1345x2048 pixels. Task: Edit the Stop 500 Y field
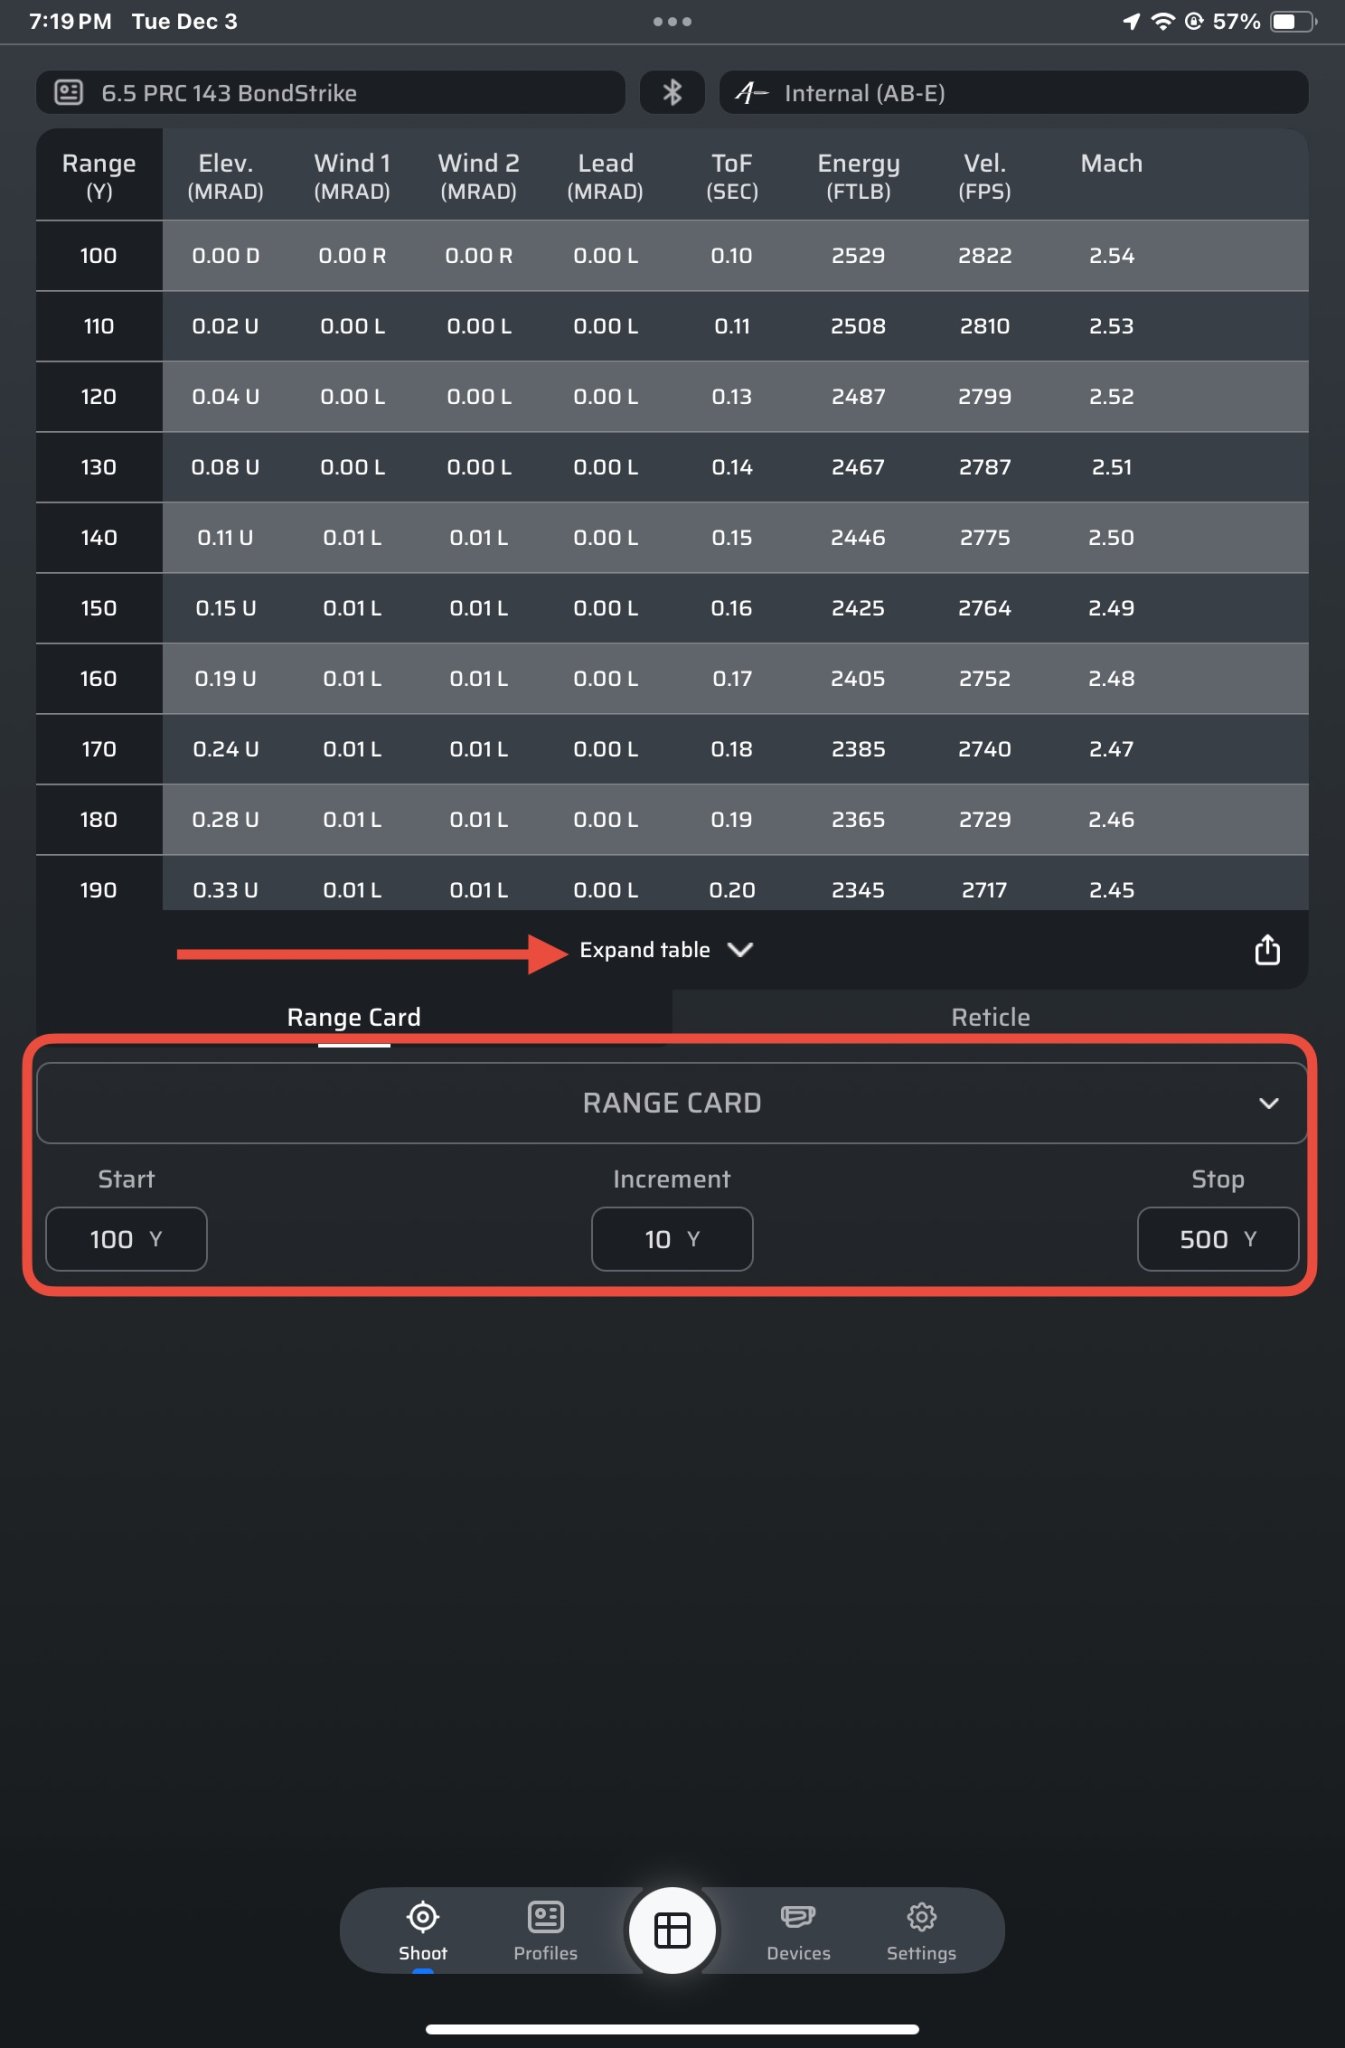pyautogui.click(x=1217, y=1239)
